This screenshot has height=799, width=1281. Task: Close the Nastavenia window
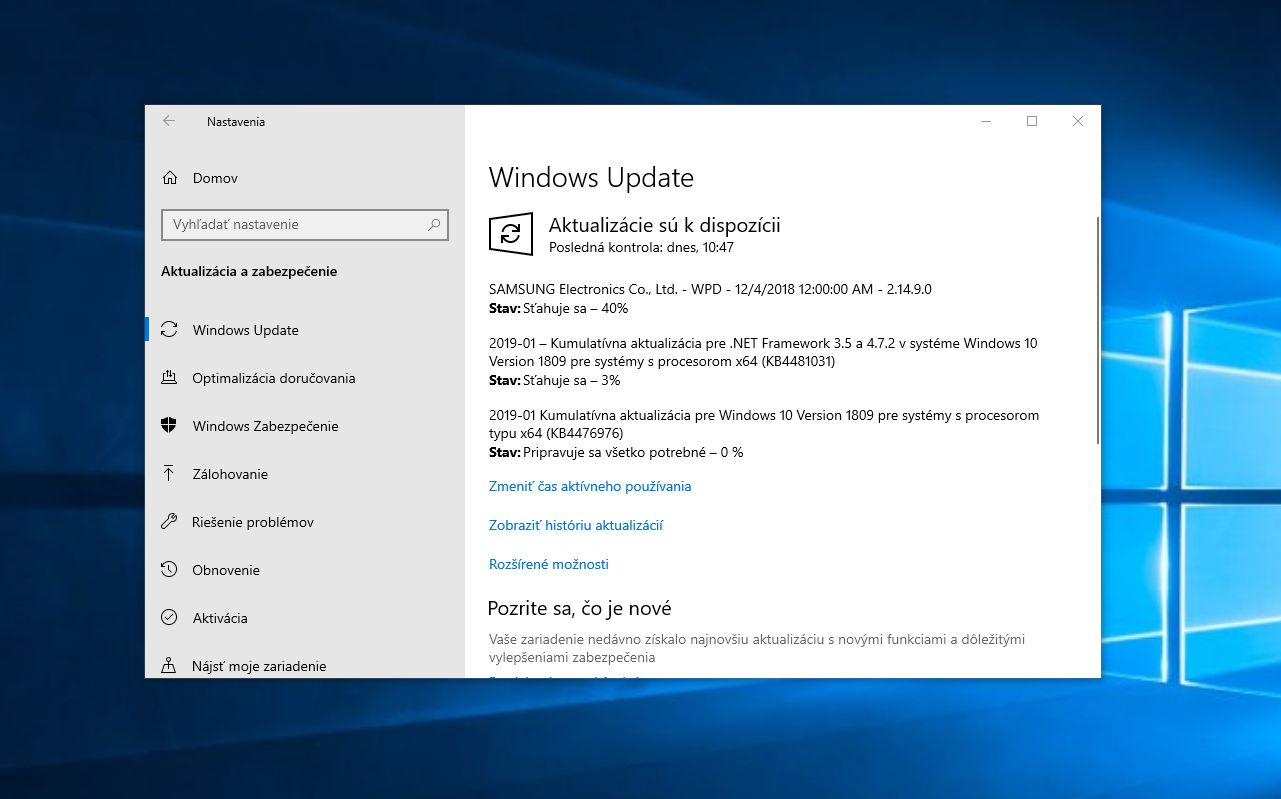click(1078, 121)
